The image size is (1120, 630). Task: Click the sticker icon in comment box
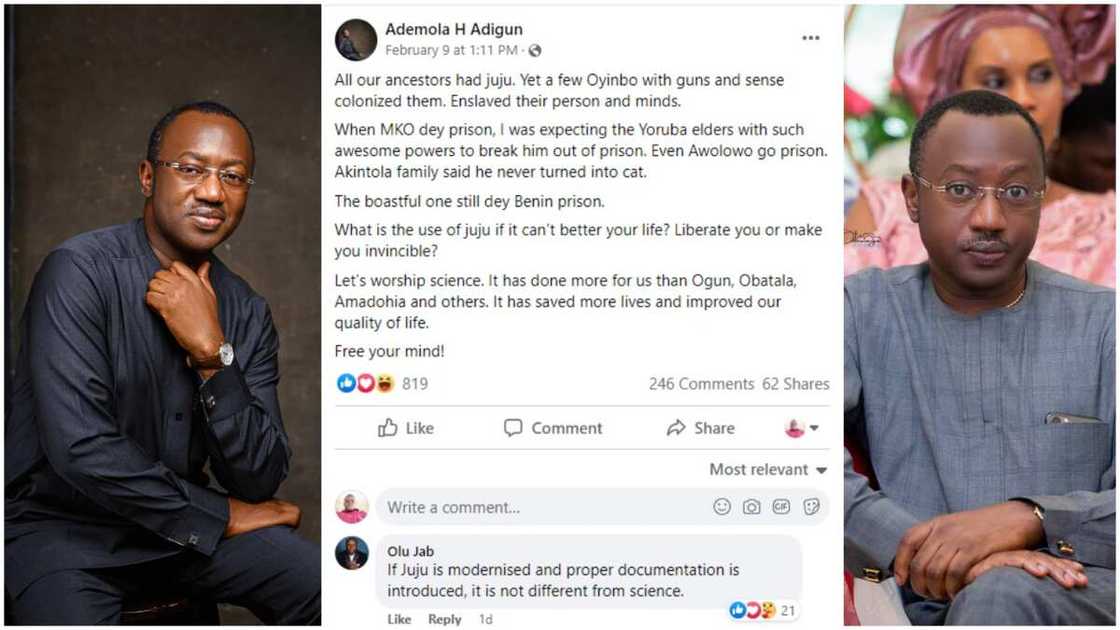[x=811, y=507]
